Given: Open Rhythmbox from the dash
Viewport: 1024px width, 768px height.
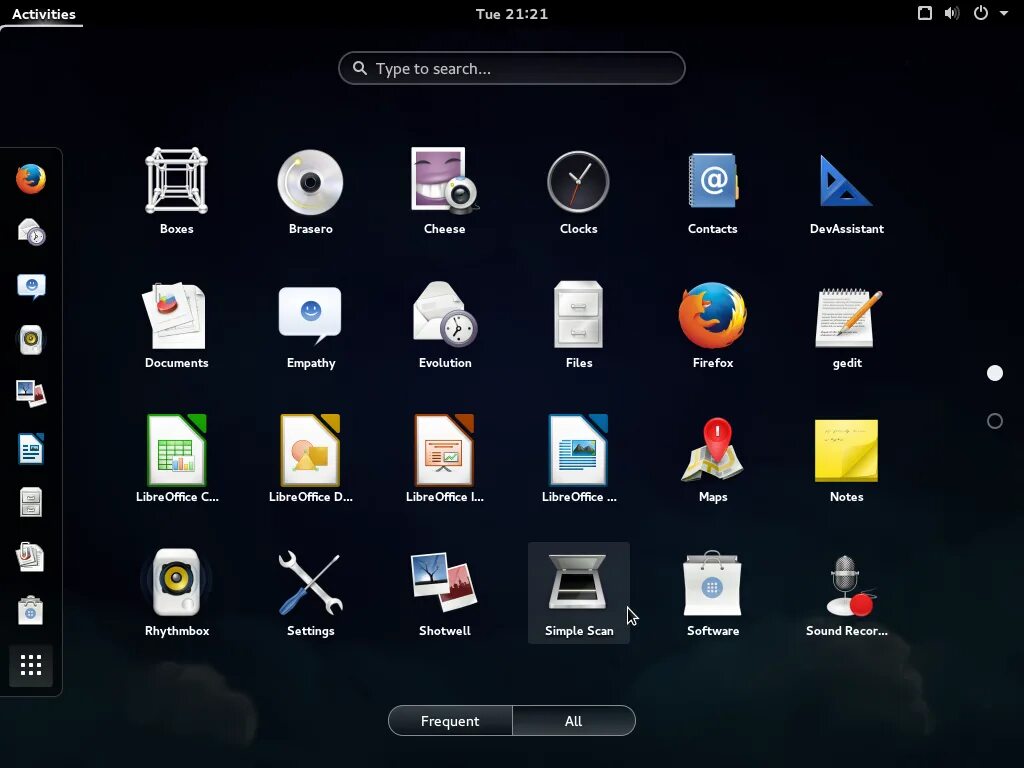Looking at the screenshot, I should pos(31,340).
